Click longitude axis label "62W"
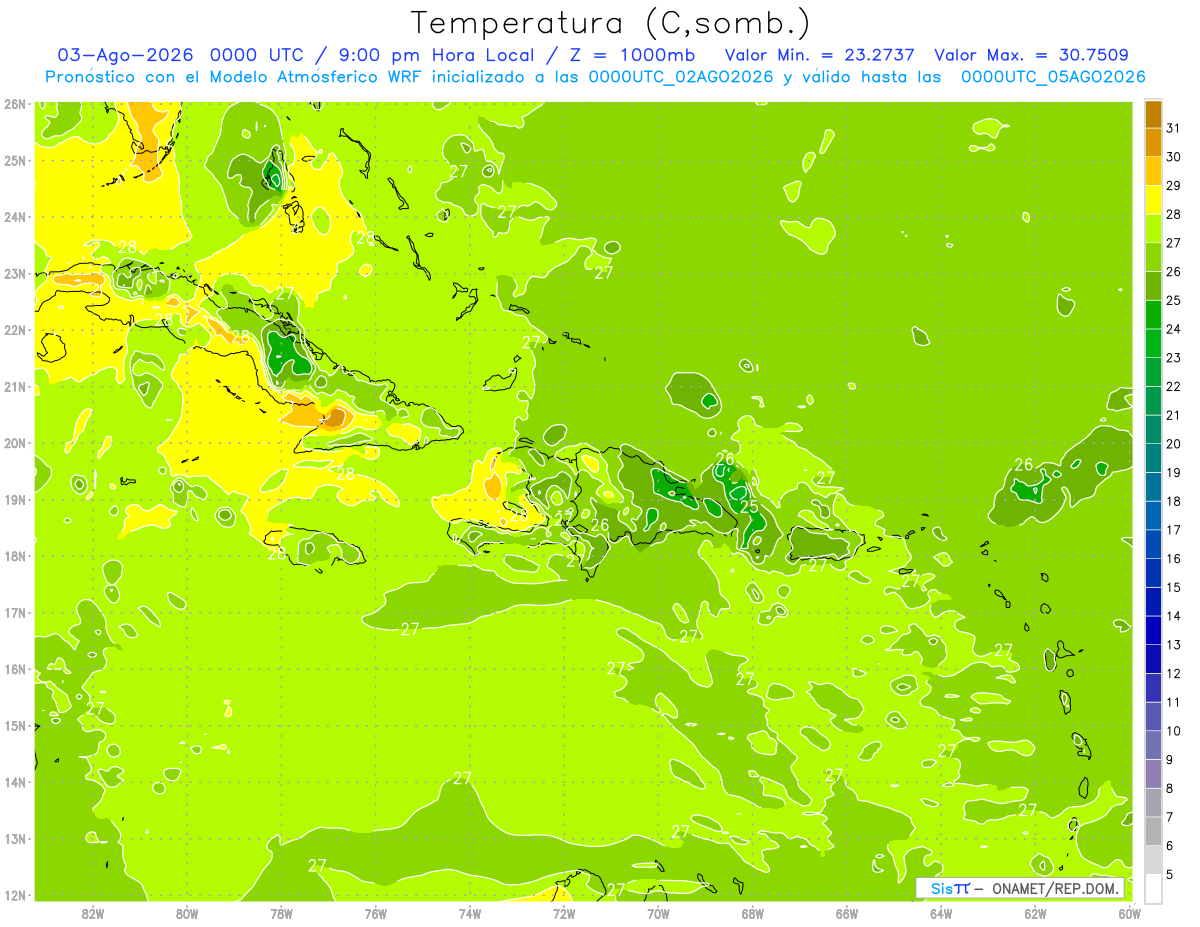 [1036, 913]
